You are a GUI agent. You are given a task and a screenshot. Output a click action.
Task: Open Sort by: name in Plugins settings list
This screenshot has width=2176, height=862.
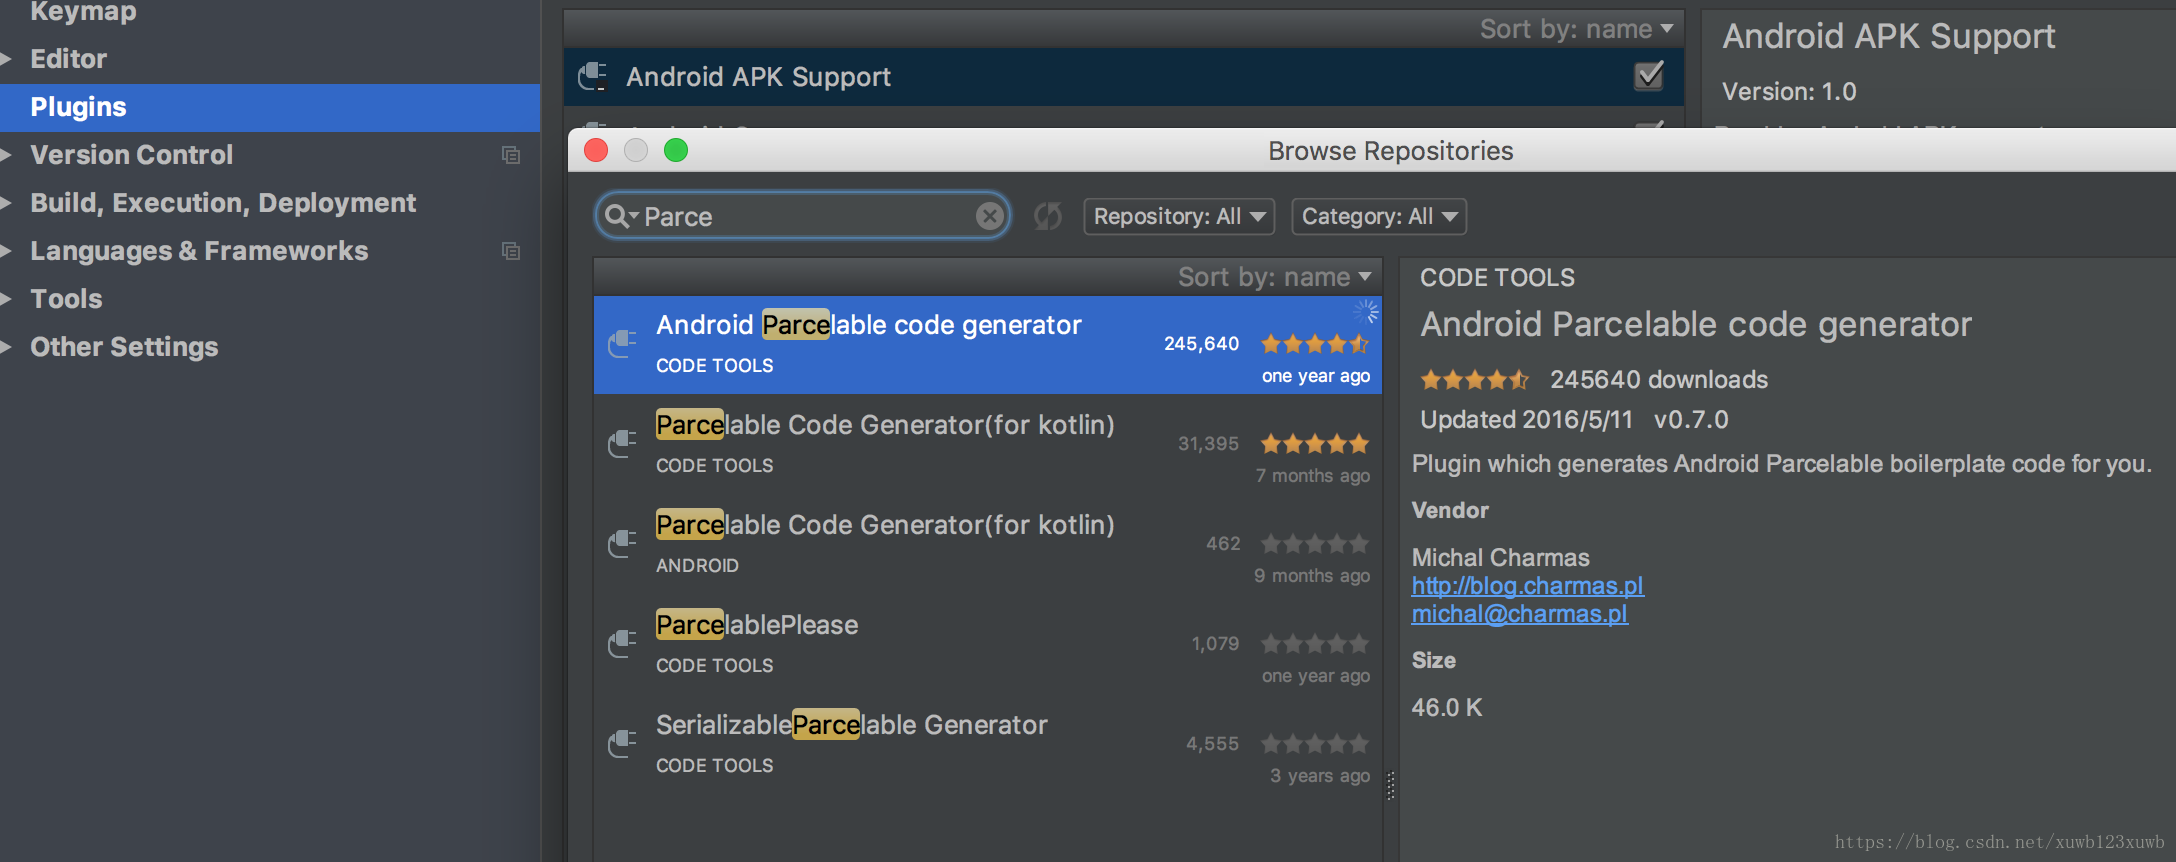click(1576, 29)
